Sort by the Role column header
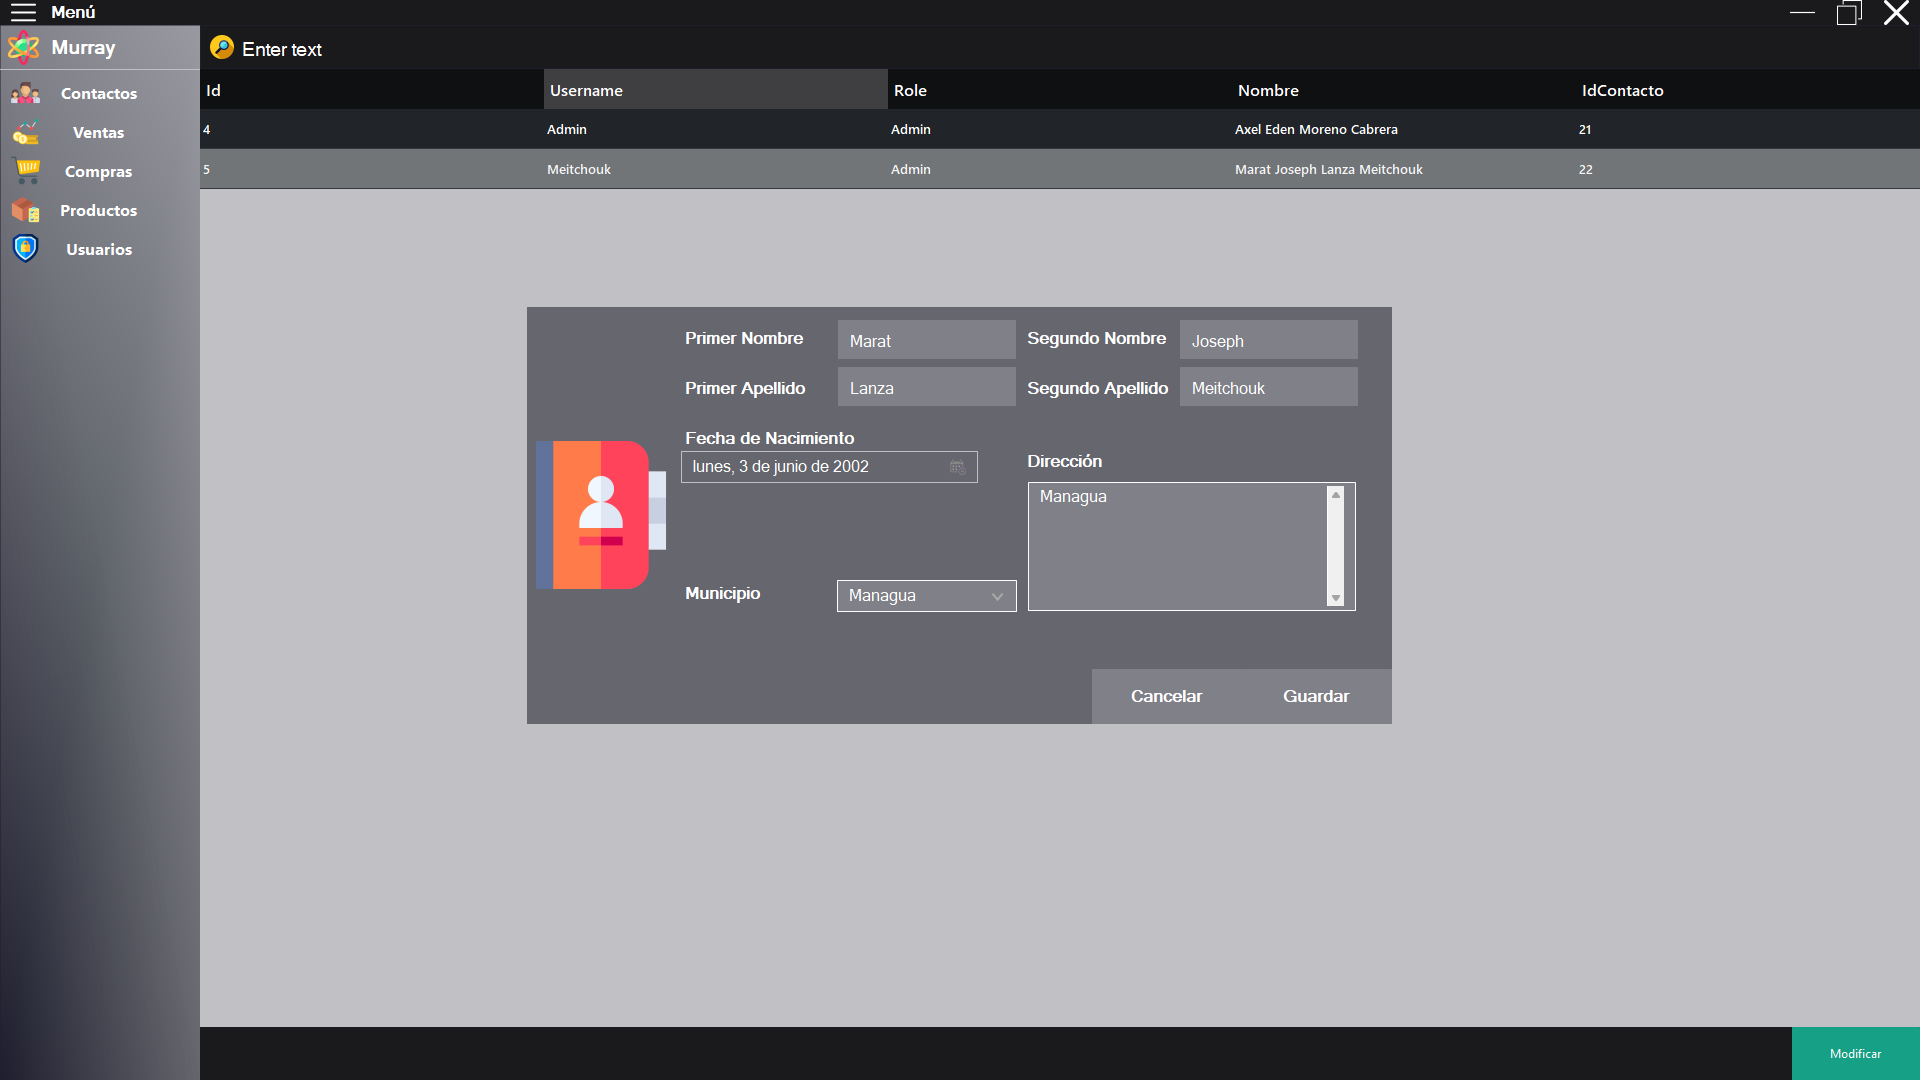The image size is (1920, 1080). [x=1058, y=90]
